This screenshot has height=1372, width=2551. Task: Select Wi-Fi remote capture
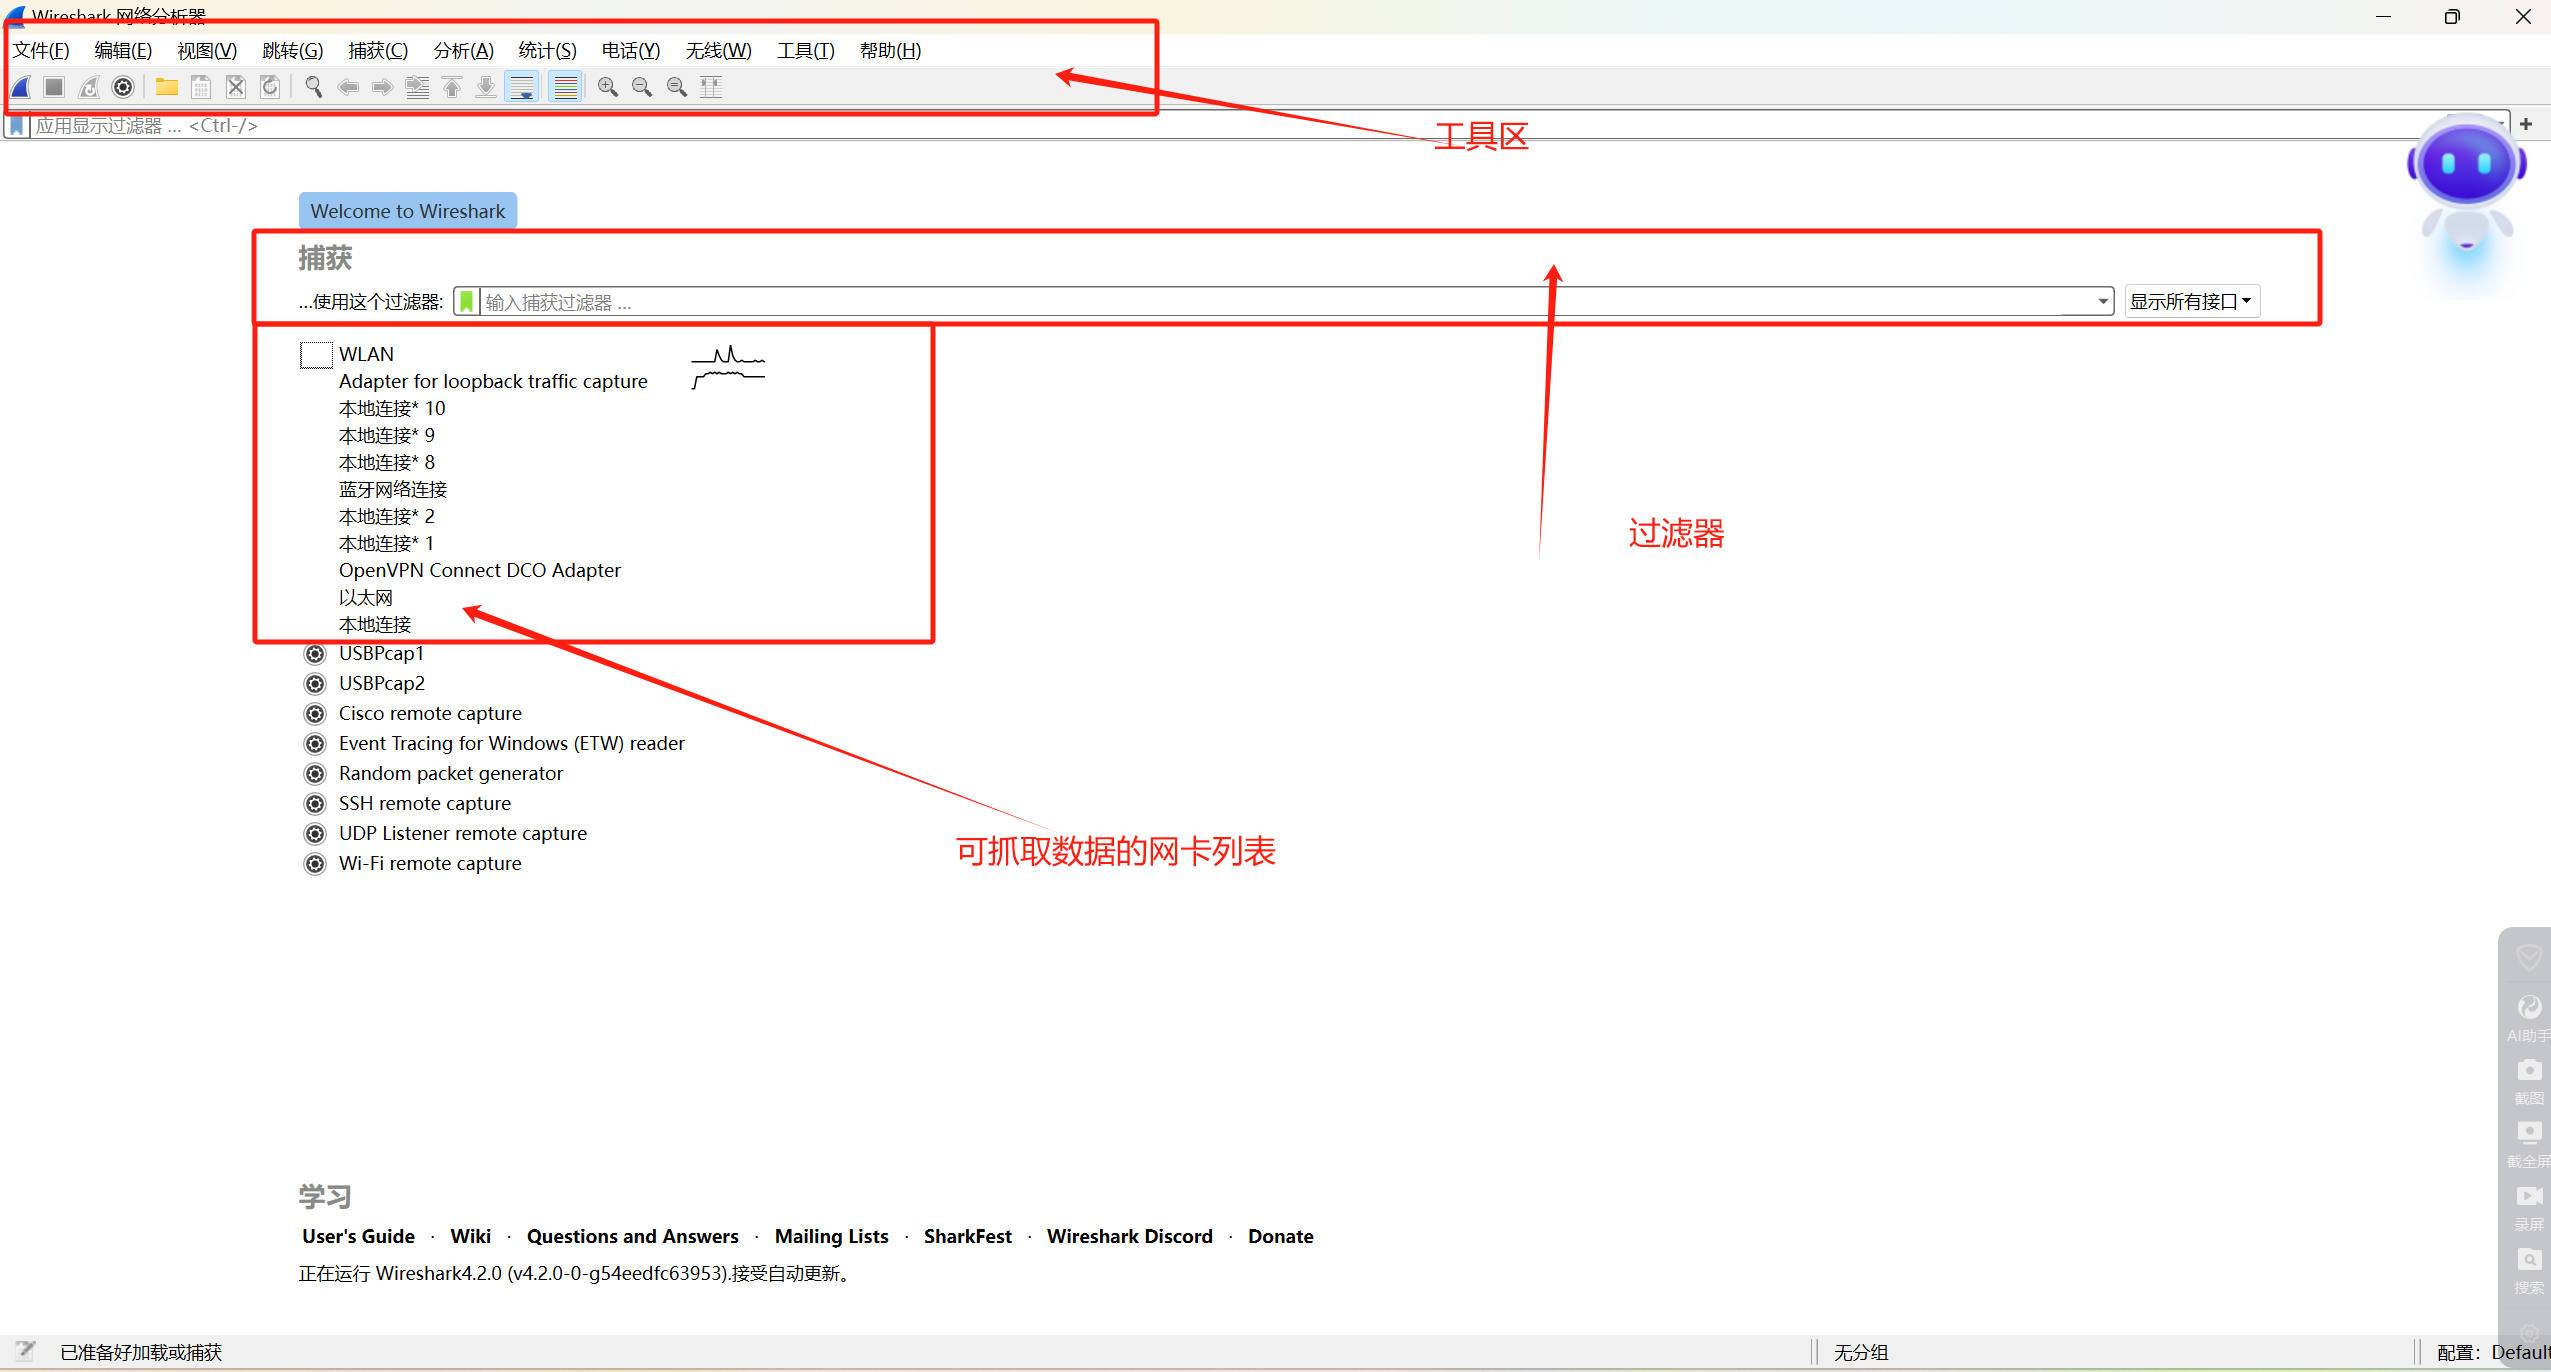point(430,863)
